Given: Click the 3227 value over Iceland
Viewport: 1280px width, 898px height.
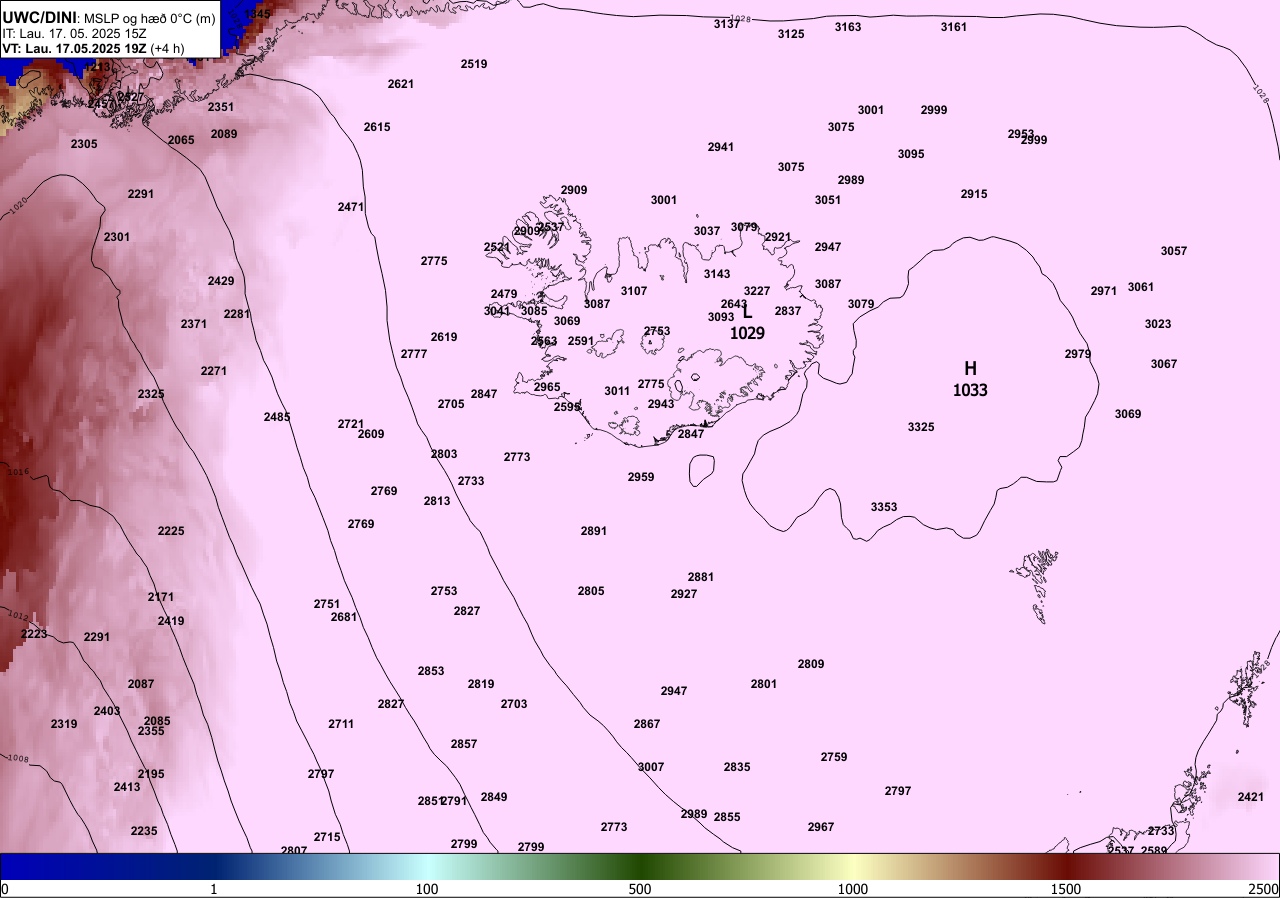Looking at the screenshot, I should point(757,291).
